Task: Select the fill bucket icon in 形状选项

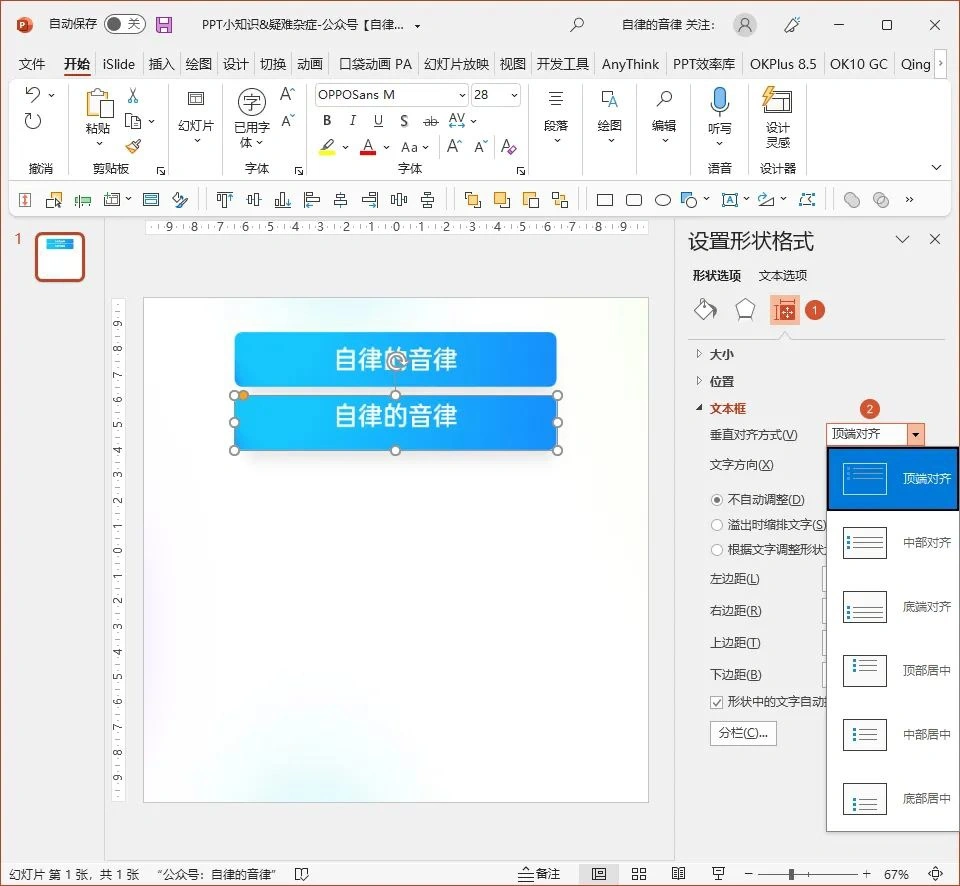Action: [x=705, y=310]
